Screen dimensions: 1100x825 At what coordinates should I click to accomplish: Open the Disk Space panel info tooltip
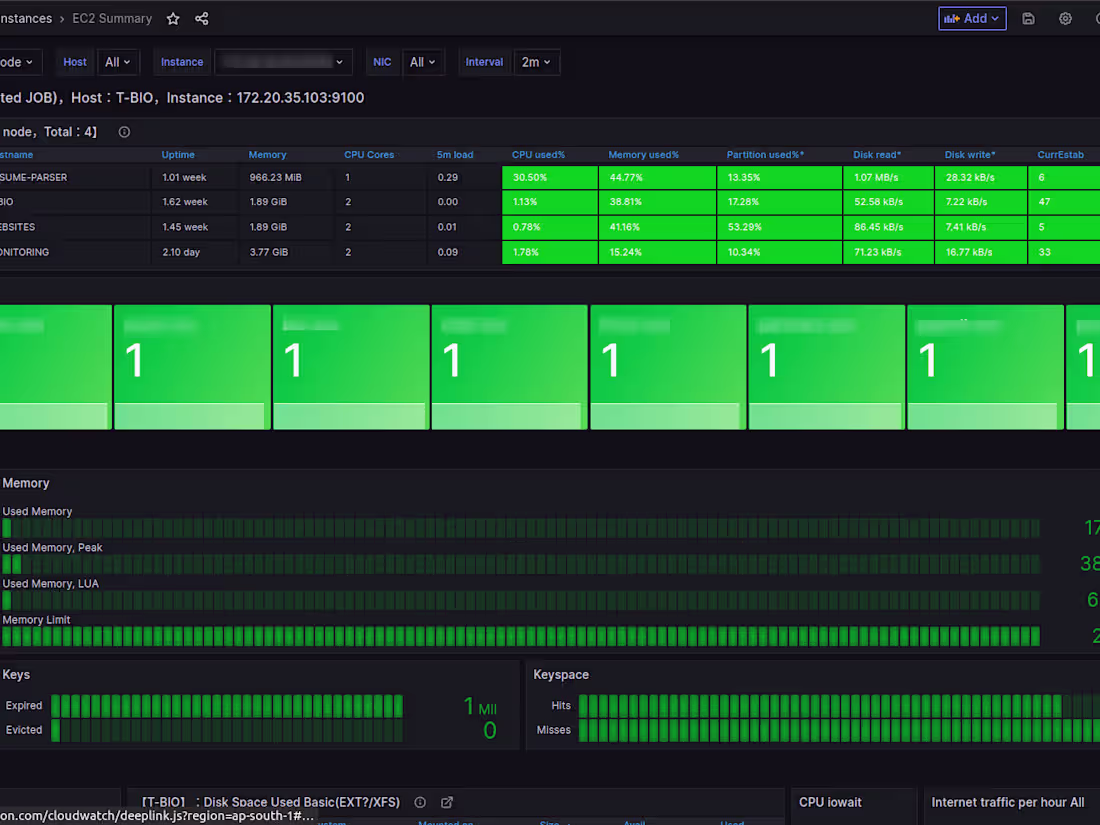point(420,802)
